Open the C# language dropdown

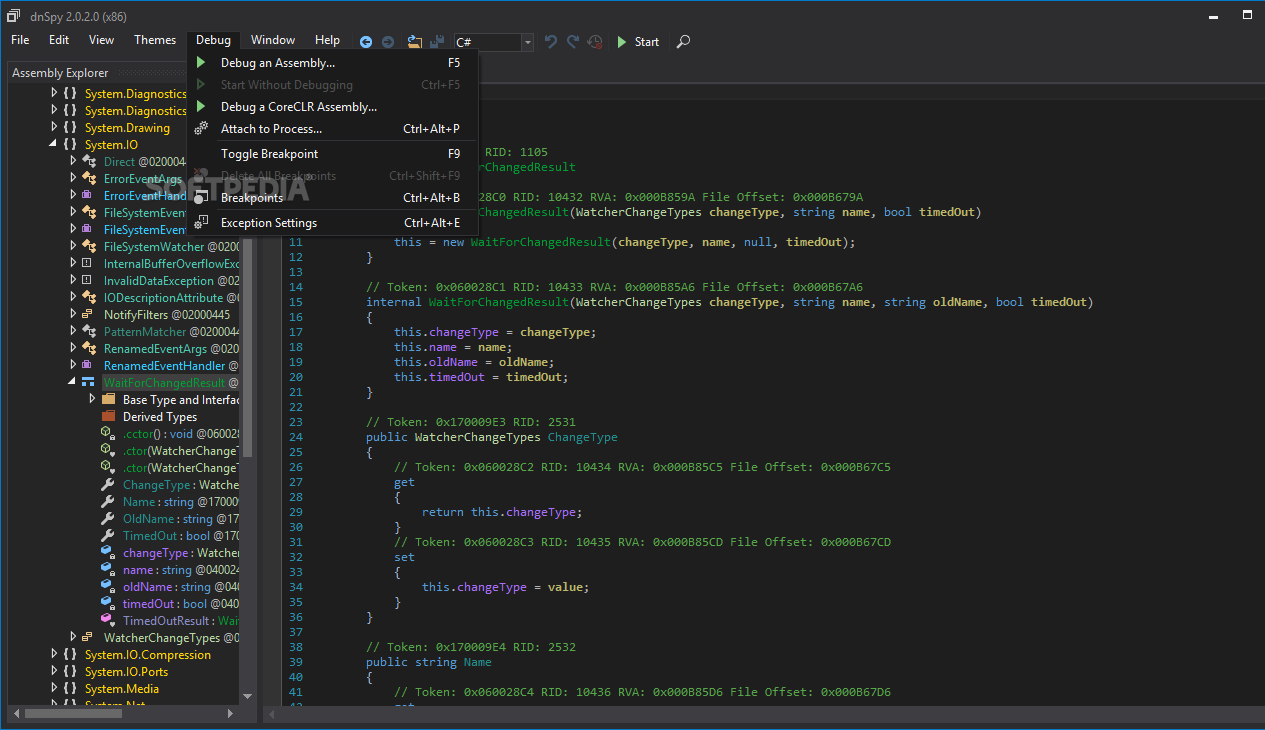(x=527, y=42)
